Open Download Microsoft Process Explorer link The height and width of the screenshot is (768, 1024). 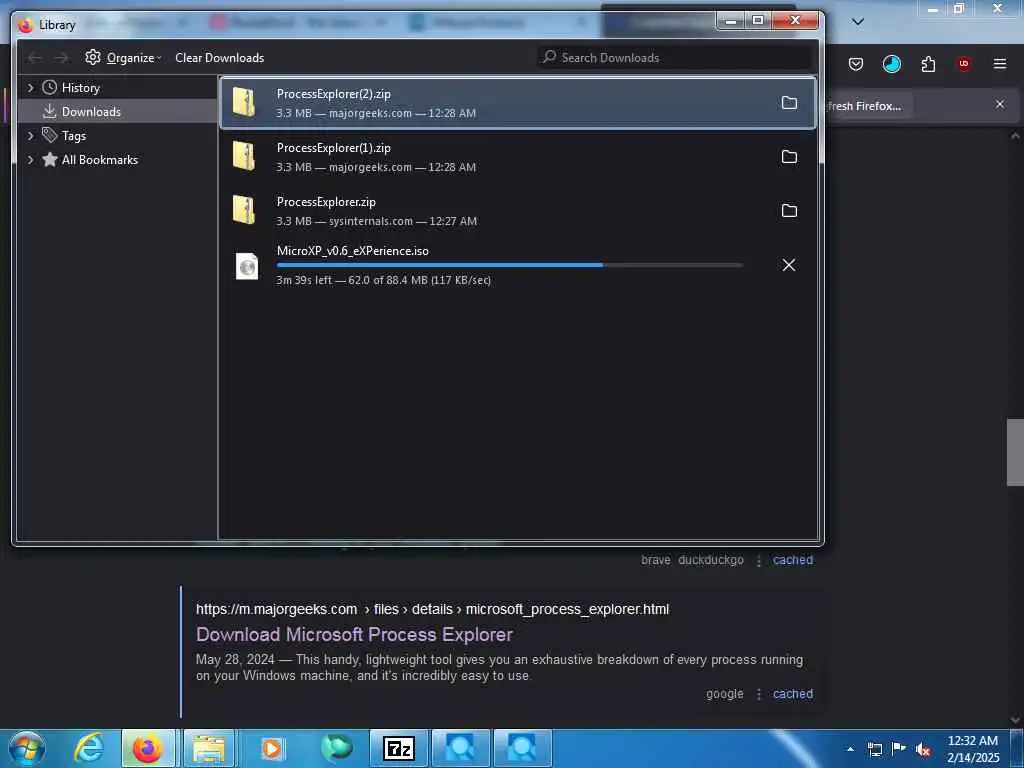[x=355, y=634]
